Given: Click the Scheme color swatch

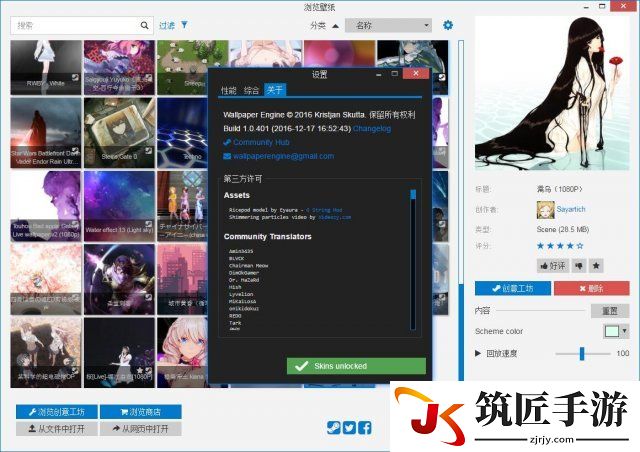Looking at the screenshot, I should click(612, 331).
